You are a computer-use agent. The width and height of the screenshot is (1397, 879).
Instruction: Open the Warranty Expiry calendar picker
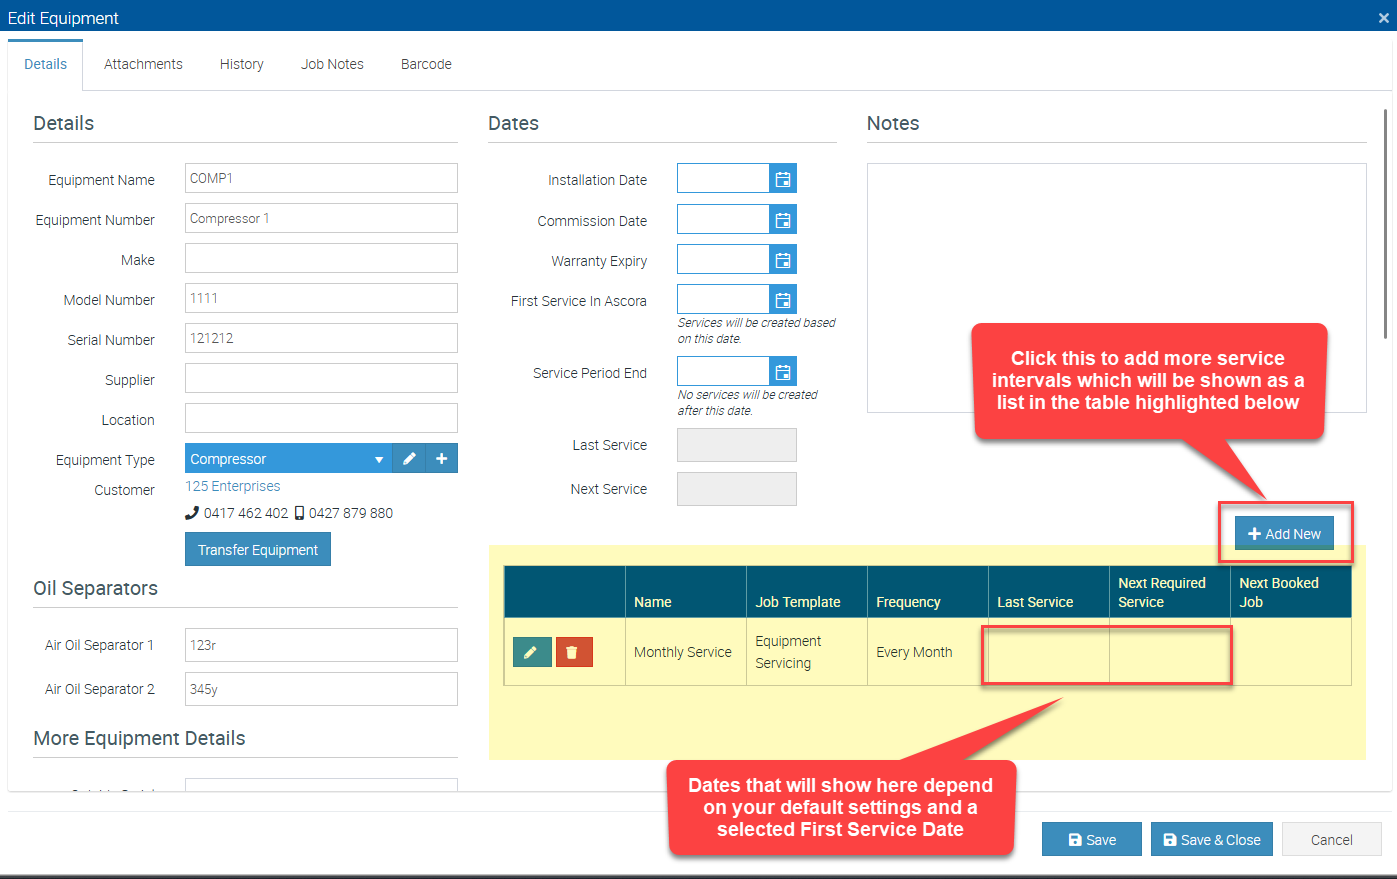point(783,260)
